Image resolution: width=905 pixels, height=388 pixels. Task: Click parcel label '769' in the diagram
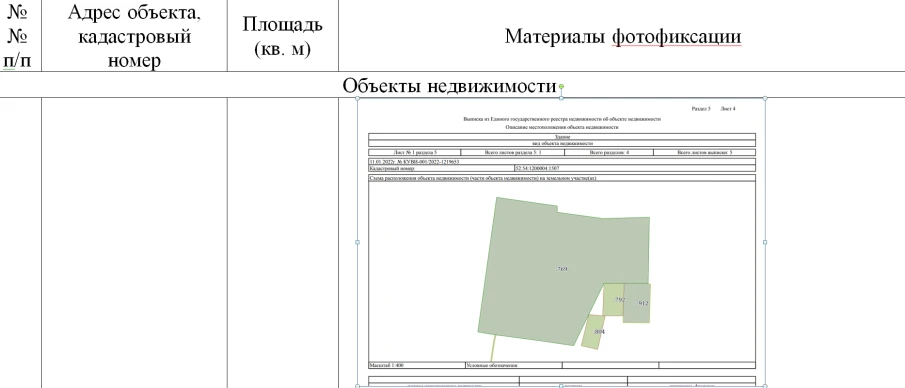[x=562, y=269]
